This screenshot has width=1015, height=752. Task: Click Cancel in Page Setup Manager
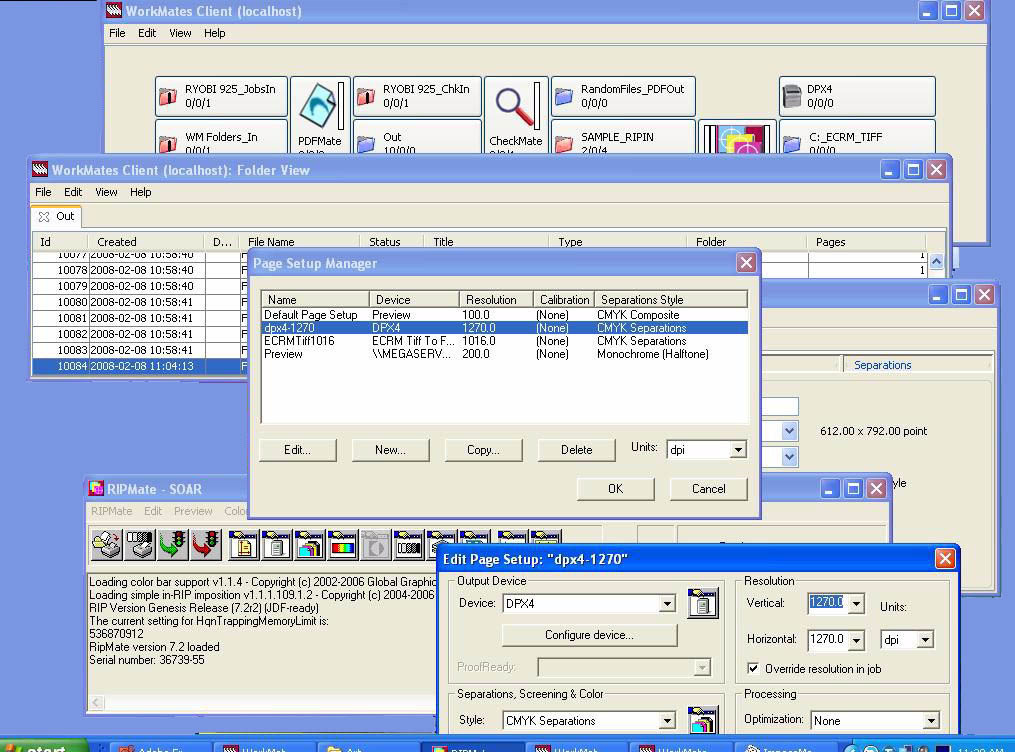(709, 489)
